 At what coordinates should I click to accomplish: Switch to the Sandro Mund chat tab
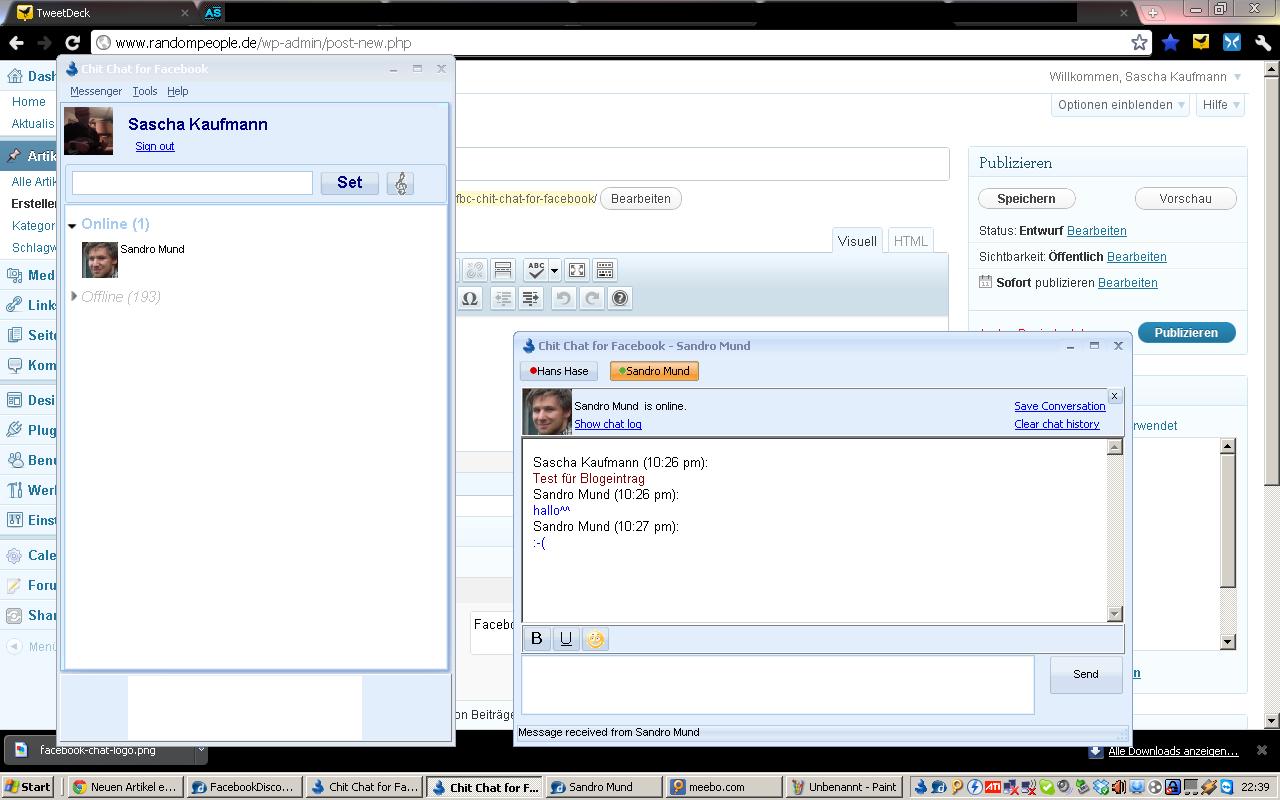coord(654,371)
